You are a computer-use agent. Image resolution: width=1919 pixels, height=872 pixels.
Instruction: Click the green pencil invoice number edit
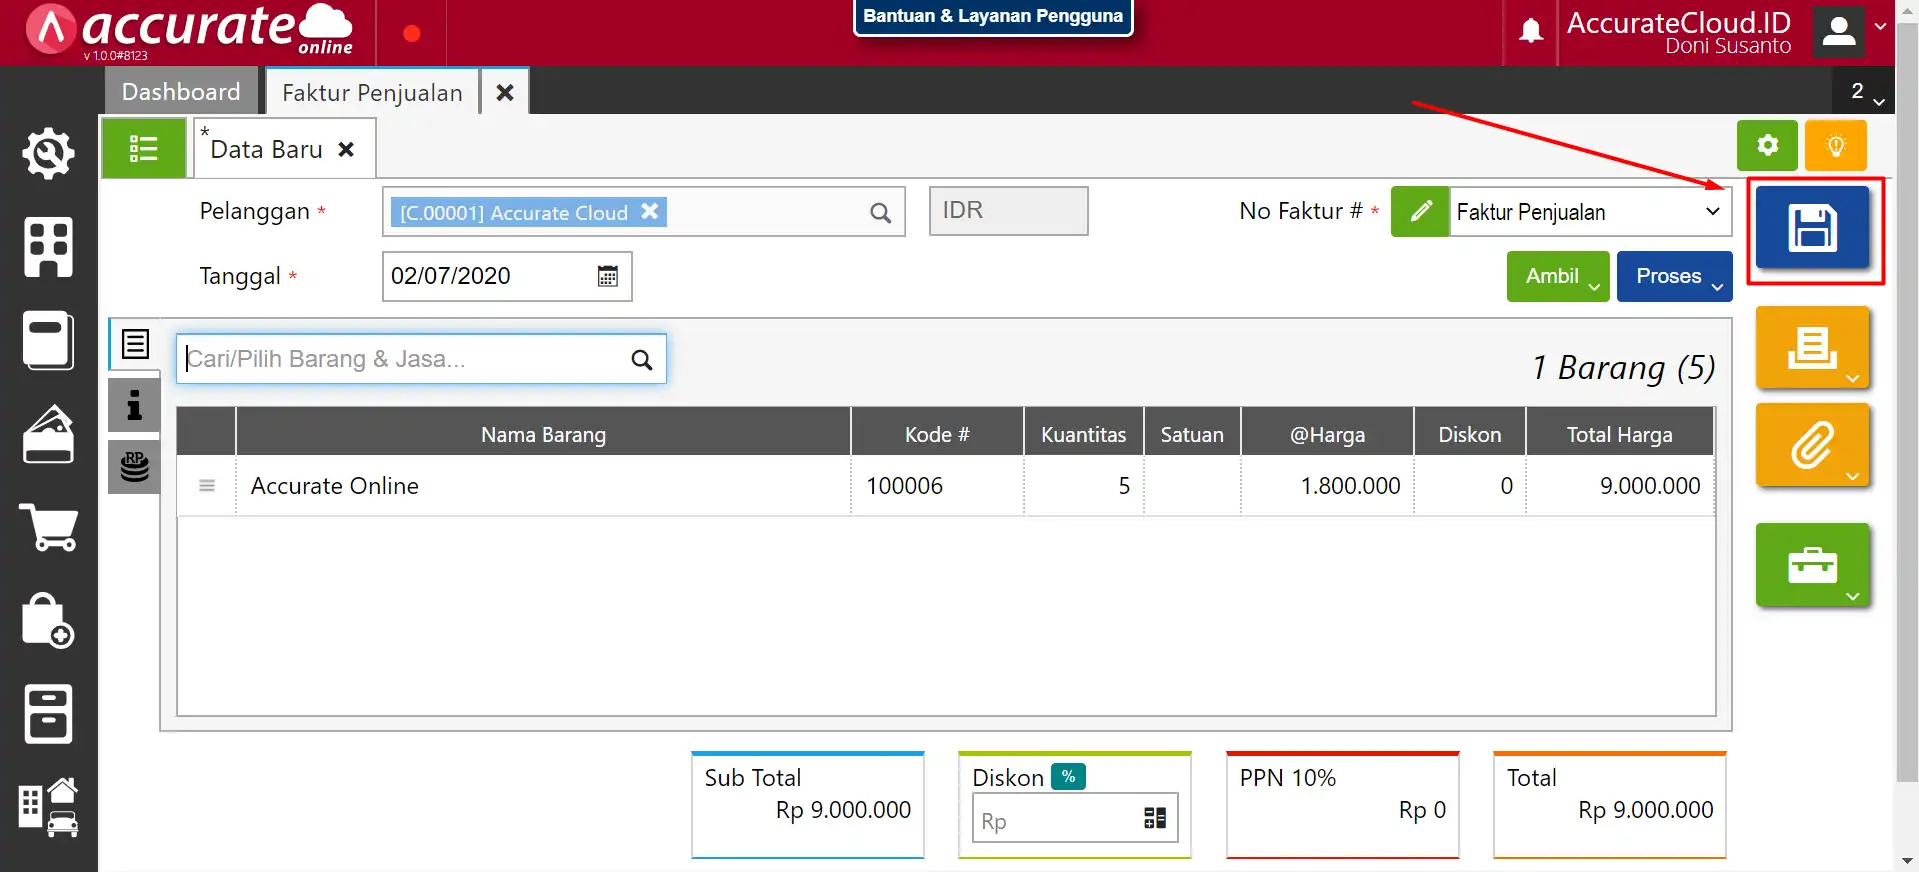pos(1420,212)
